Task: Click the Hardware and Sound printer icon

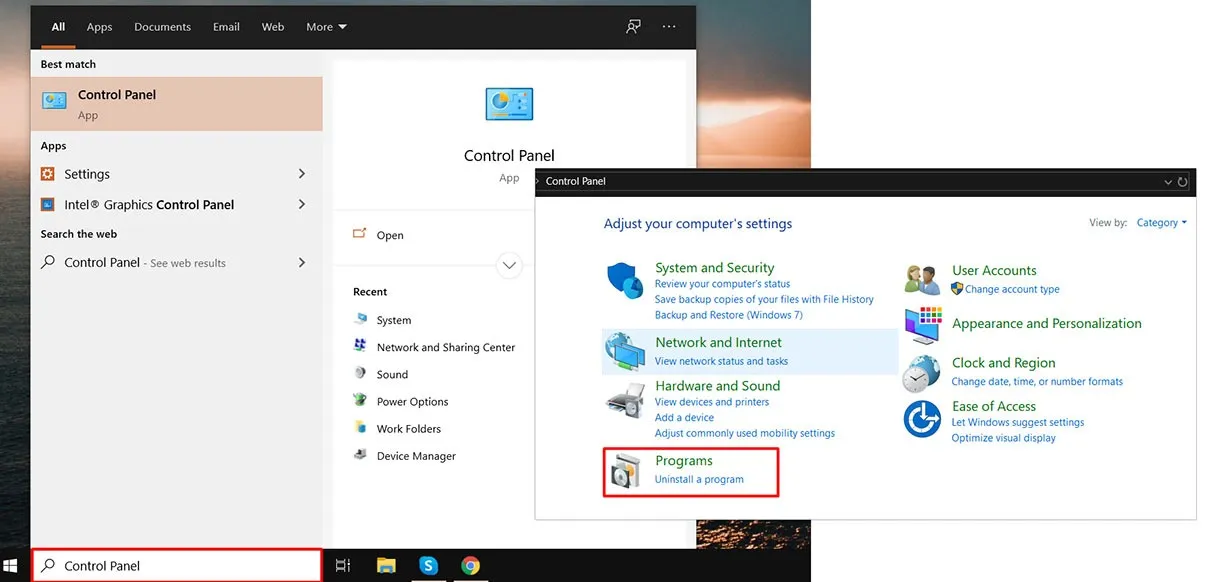Action: tap(626, 400)
